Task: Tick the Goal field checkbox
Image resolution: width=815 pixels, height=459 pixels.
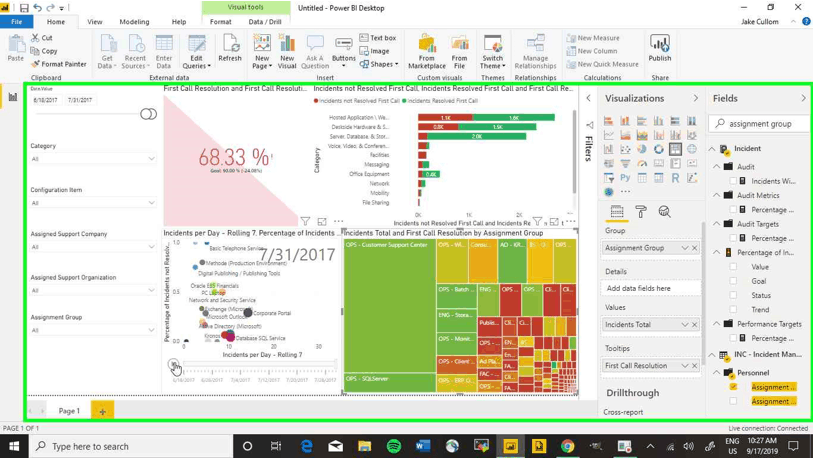Action: click(733, 281)
